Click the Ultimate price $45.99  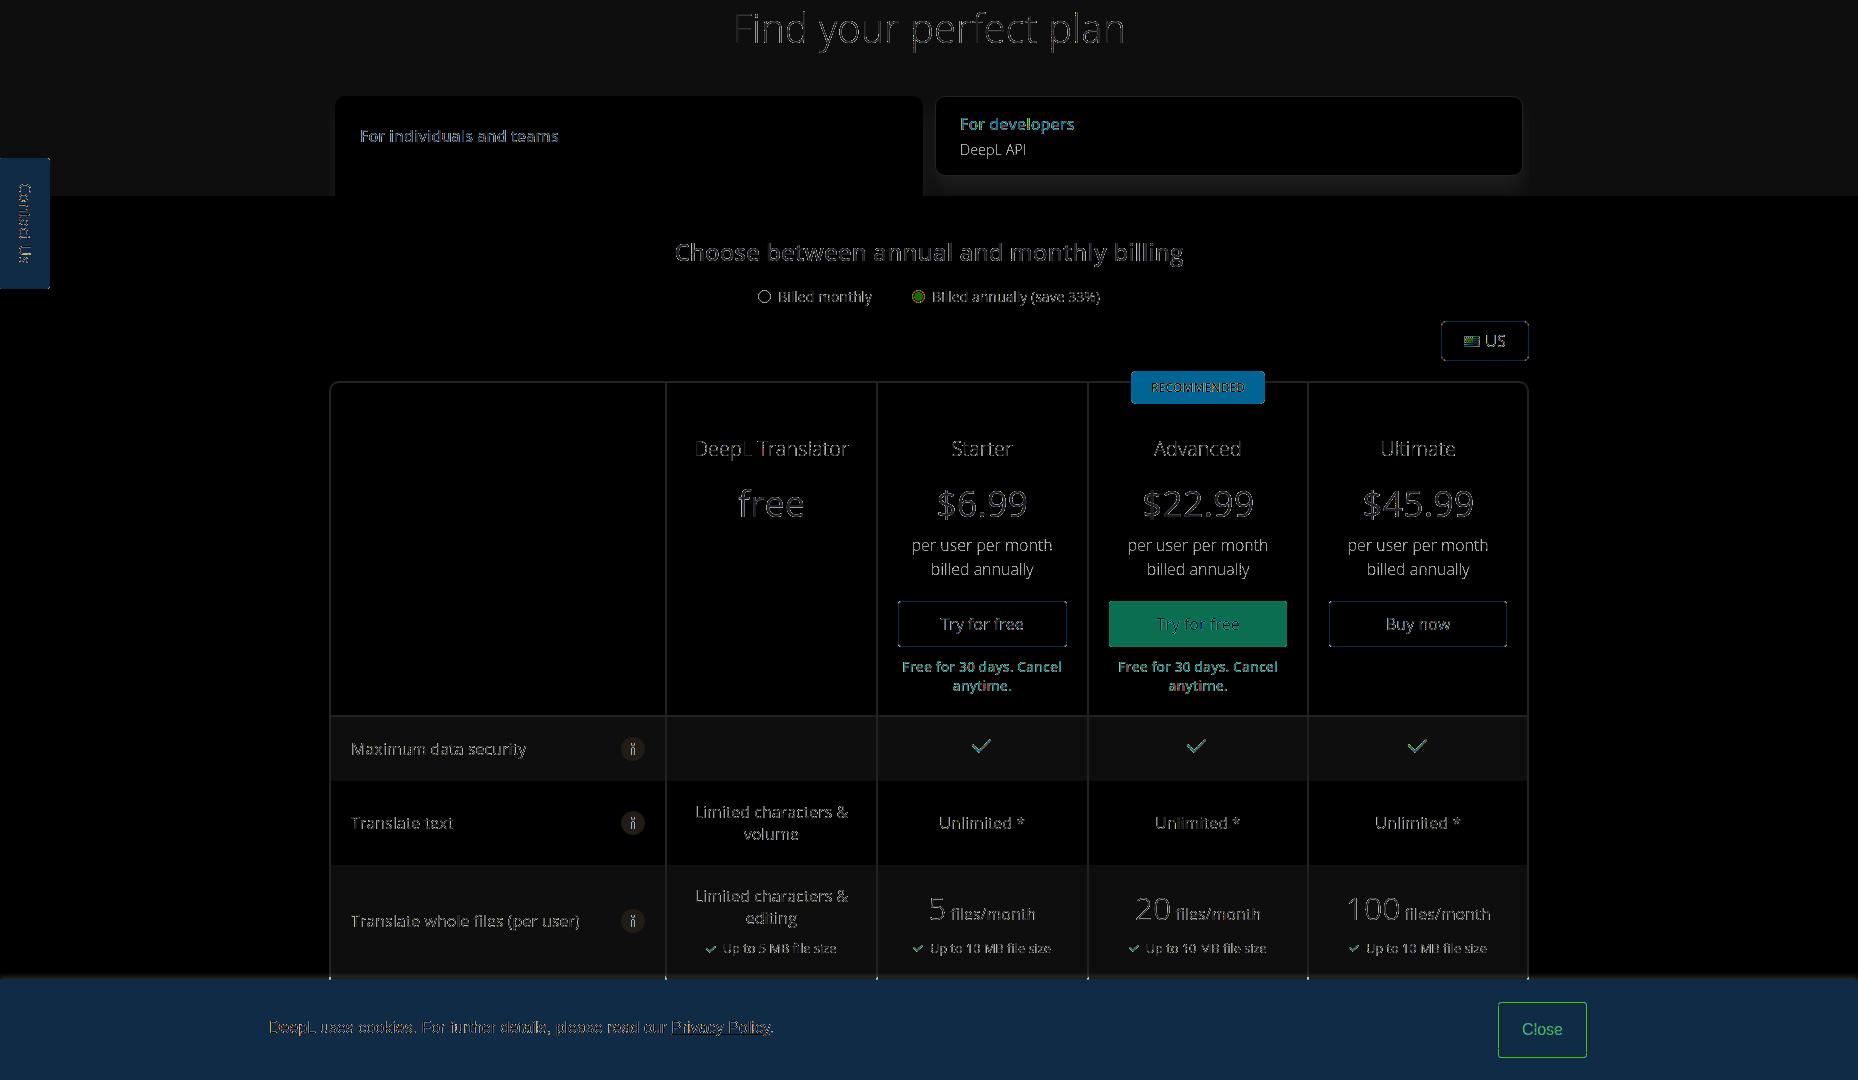(x=1417, y=504)
